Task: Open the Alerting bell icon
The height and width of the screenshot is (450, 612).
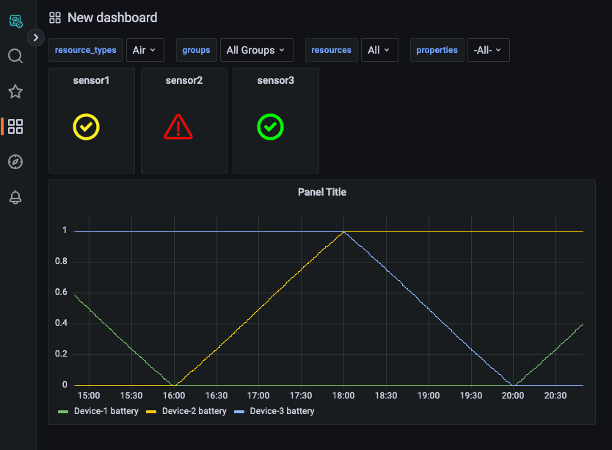Action: tap(15, 197)
